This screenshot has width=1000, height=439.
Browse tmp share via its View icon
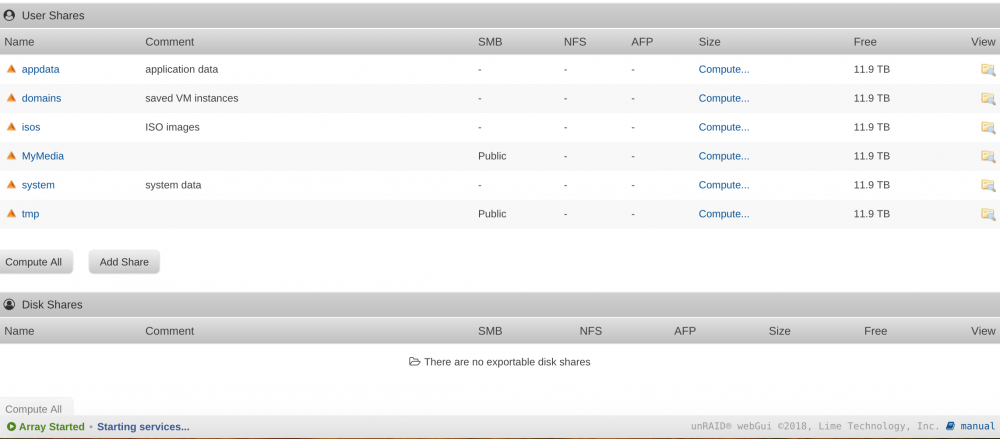point(988,214)
